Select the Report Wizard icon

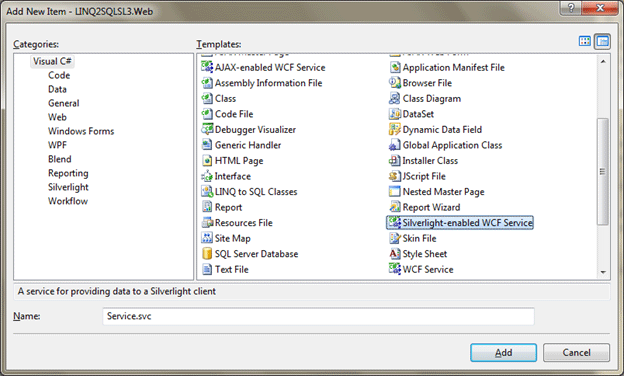[395, 207]
